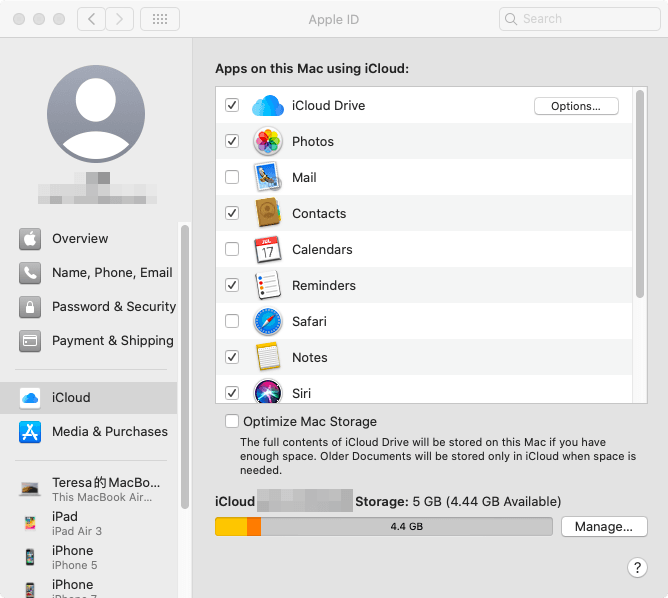Enable the Mail checkbox
Viewport: 668px width, 598px height.
click(232, 178)
